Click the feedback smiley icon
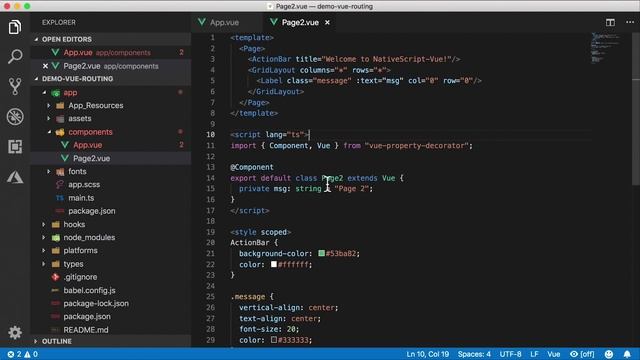 coord(609,354)
